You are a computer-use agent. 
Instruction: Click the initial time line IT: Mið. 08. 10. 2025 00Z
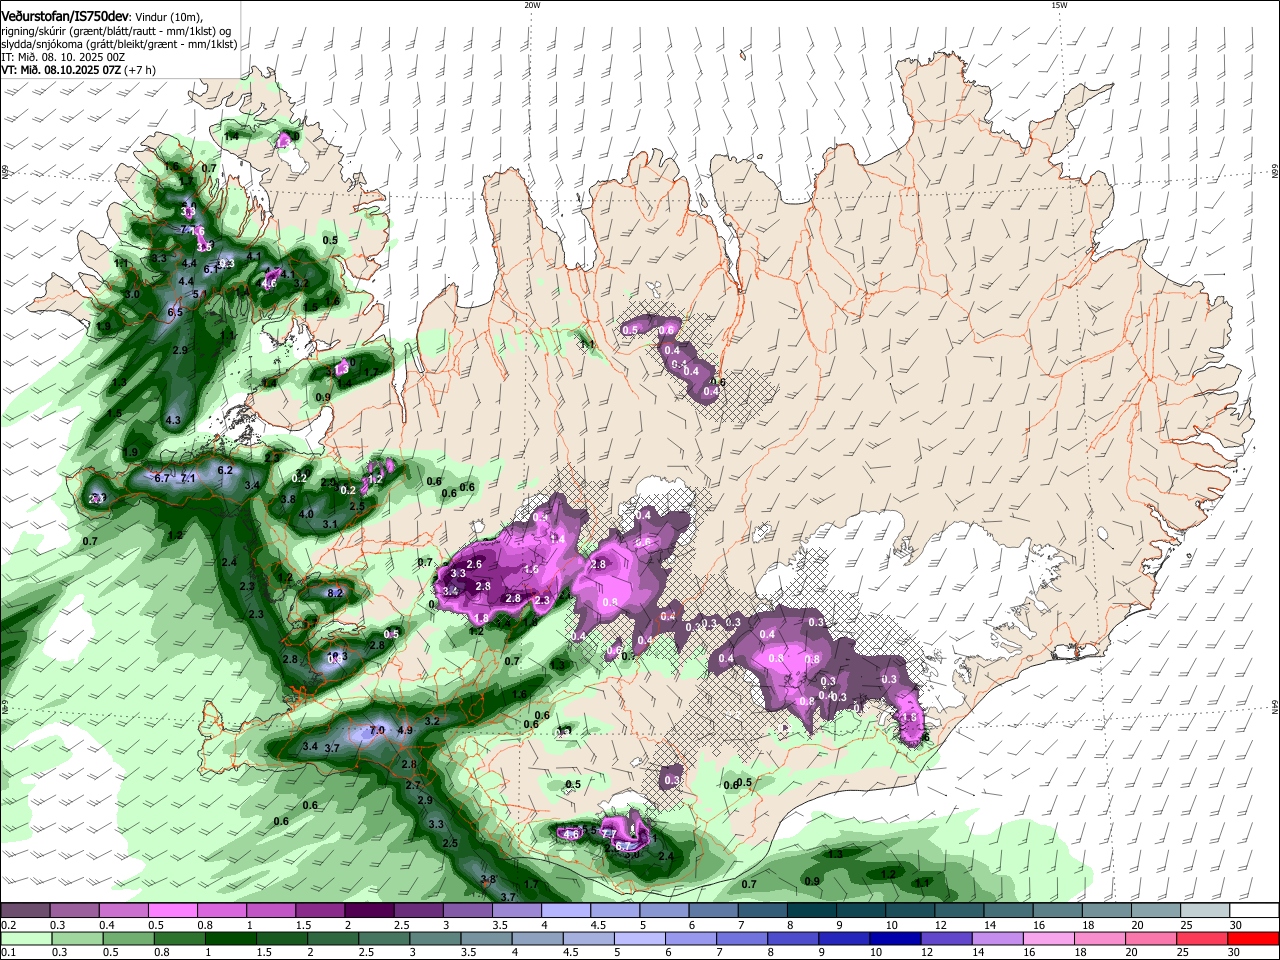[x=63, y=57]
